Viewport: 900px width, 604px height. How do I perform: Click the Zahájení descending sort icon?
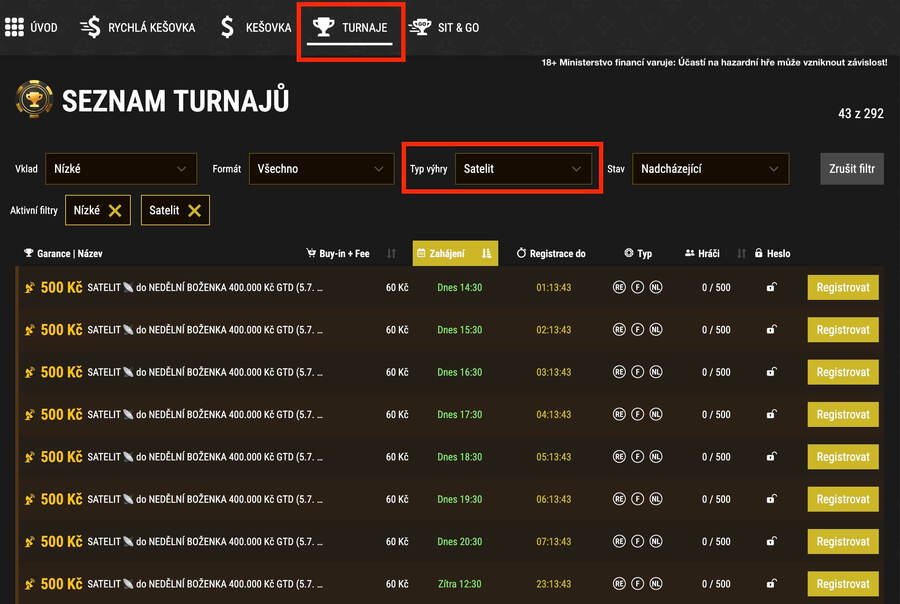486,253
